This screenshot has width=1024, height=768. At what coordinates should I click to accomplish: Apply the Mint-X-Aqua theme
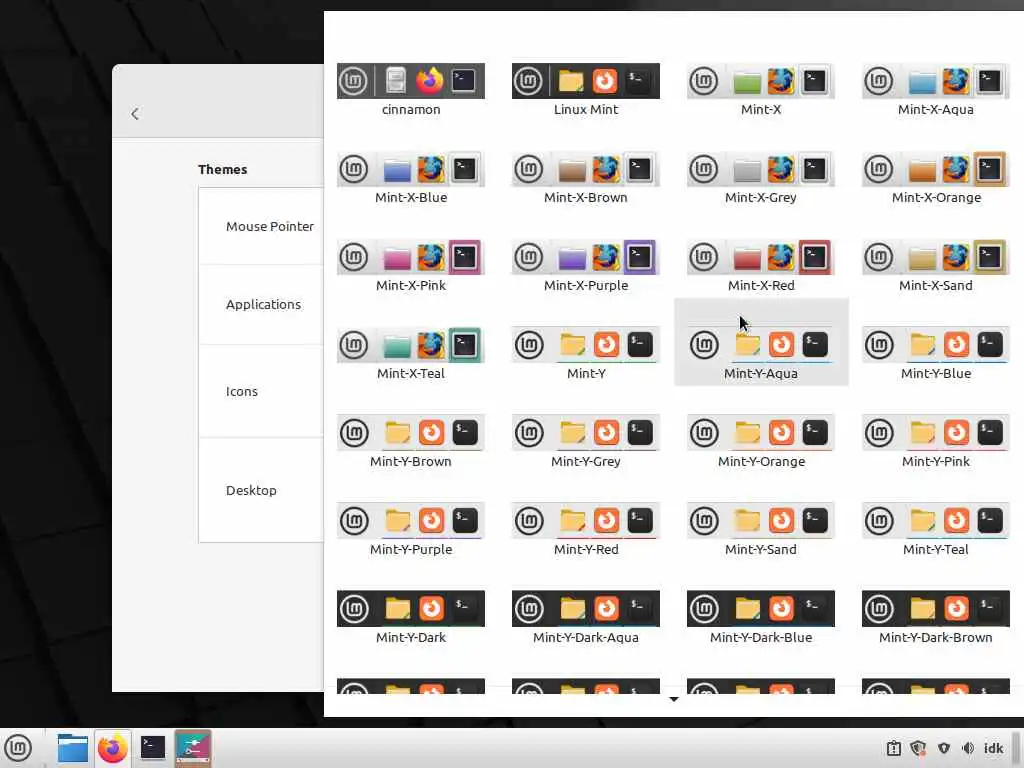(936, 89)
